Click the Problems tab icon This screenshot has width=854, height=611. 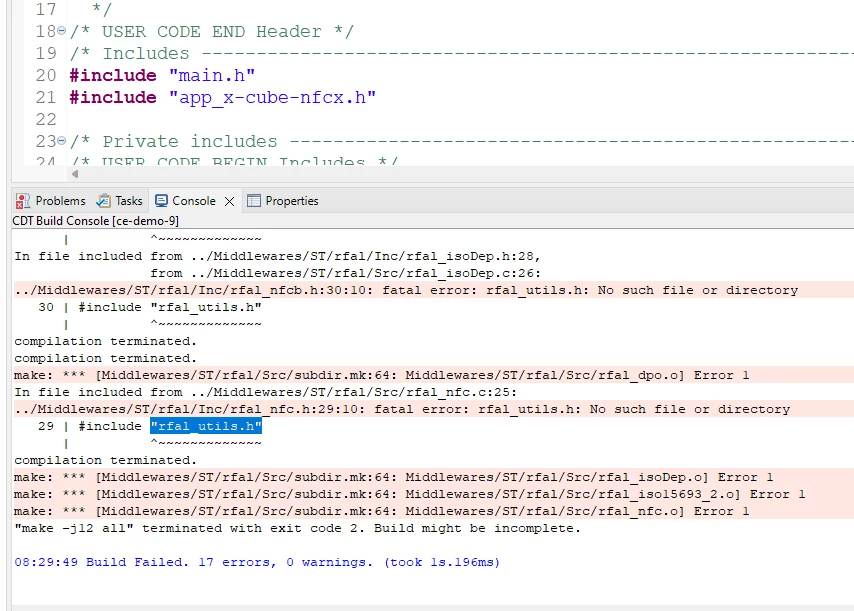point(23,201)
